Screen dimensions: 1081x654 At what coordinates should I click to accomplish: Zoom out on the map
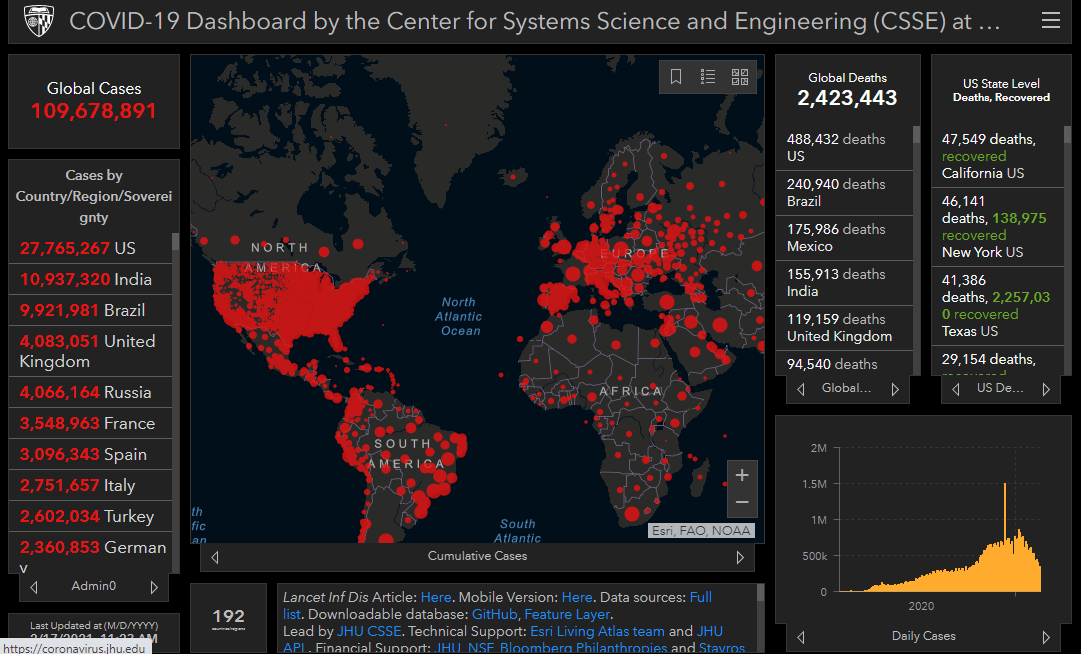[x=742, y=502]
